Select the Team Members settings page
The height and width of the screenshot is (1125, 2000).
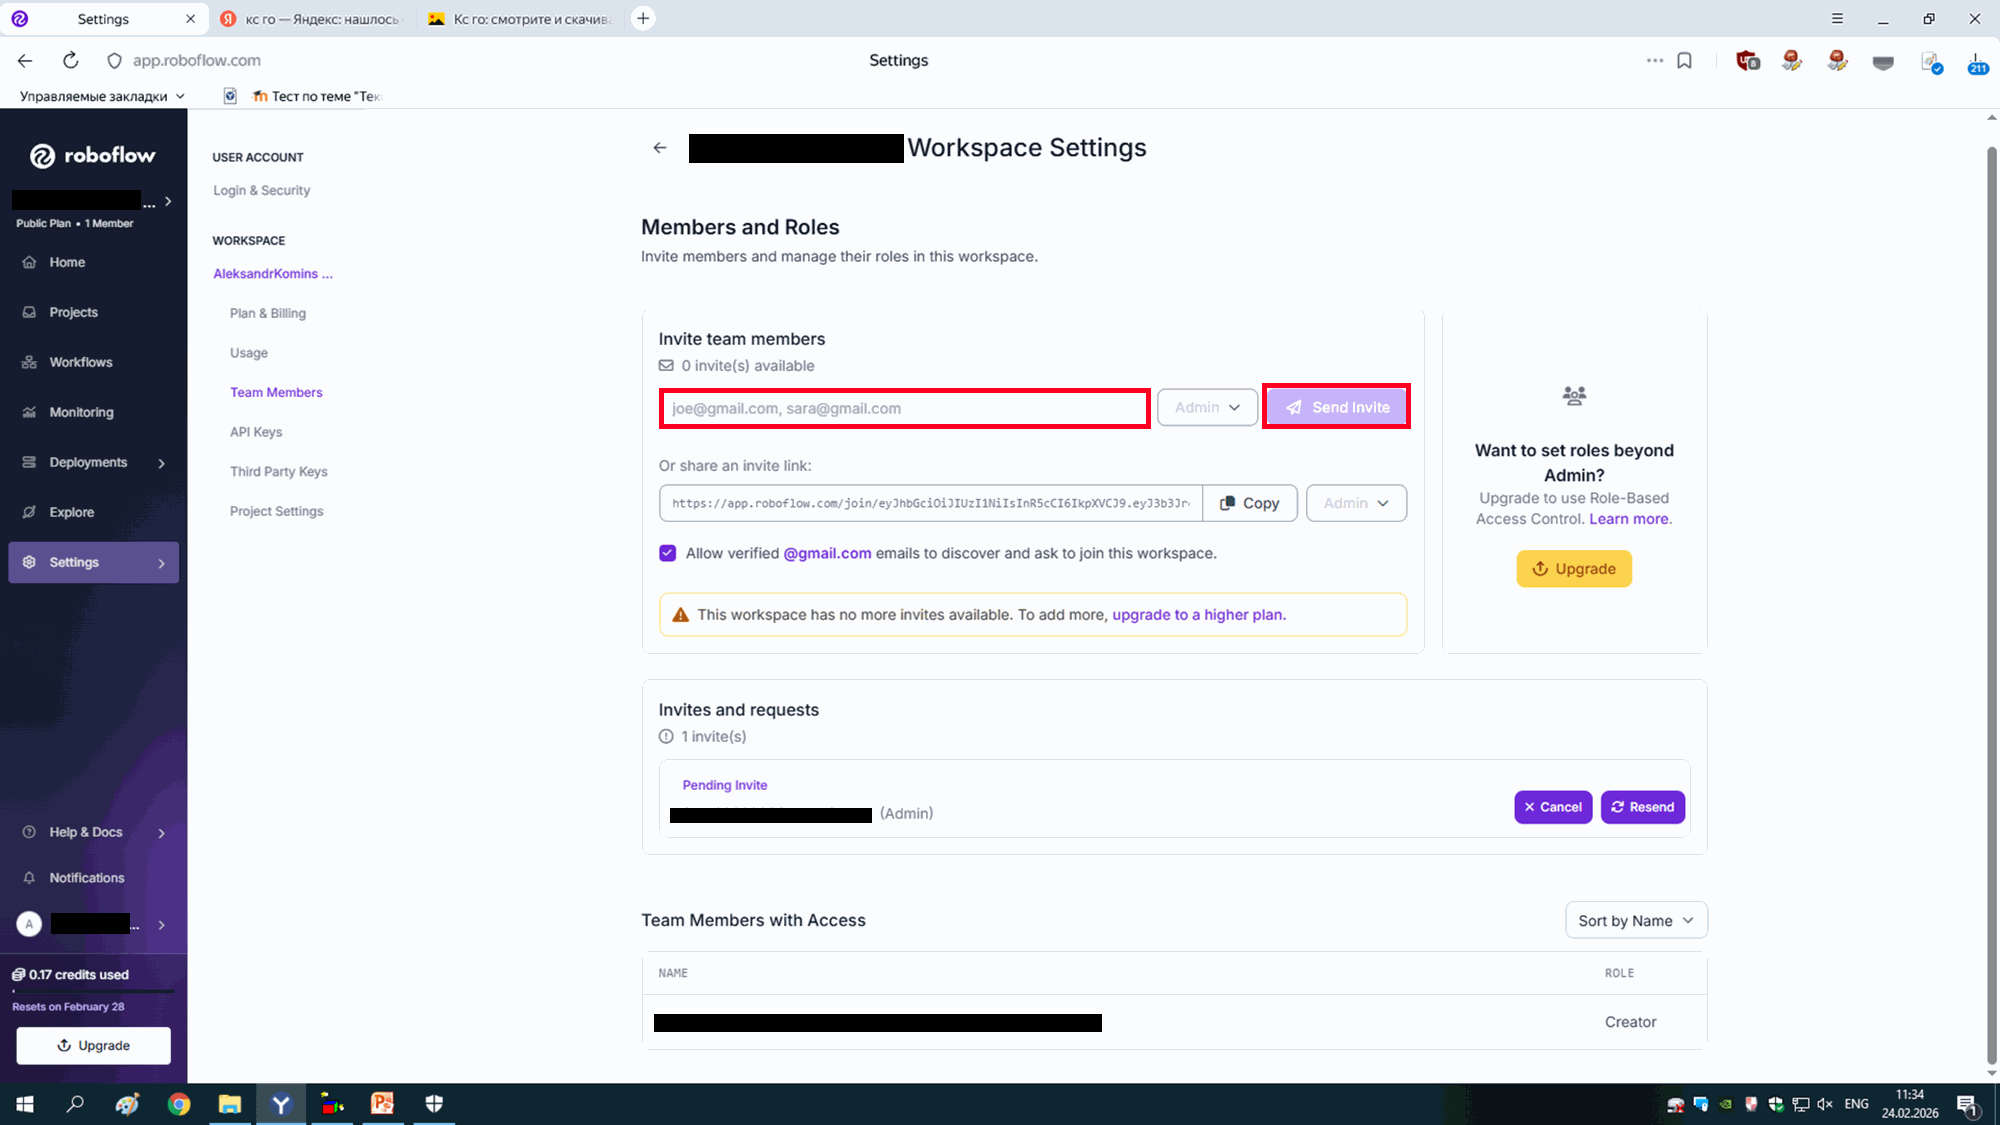pyautogui.click(x=276, y=392)
